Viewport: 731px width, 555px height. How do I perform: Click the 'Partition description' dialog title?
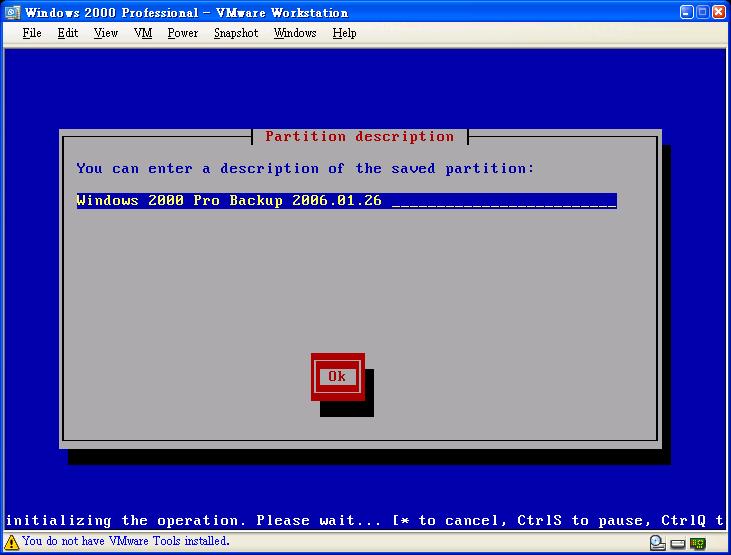coord(359,137)
